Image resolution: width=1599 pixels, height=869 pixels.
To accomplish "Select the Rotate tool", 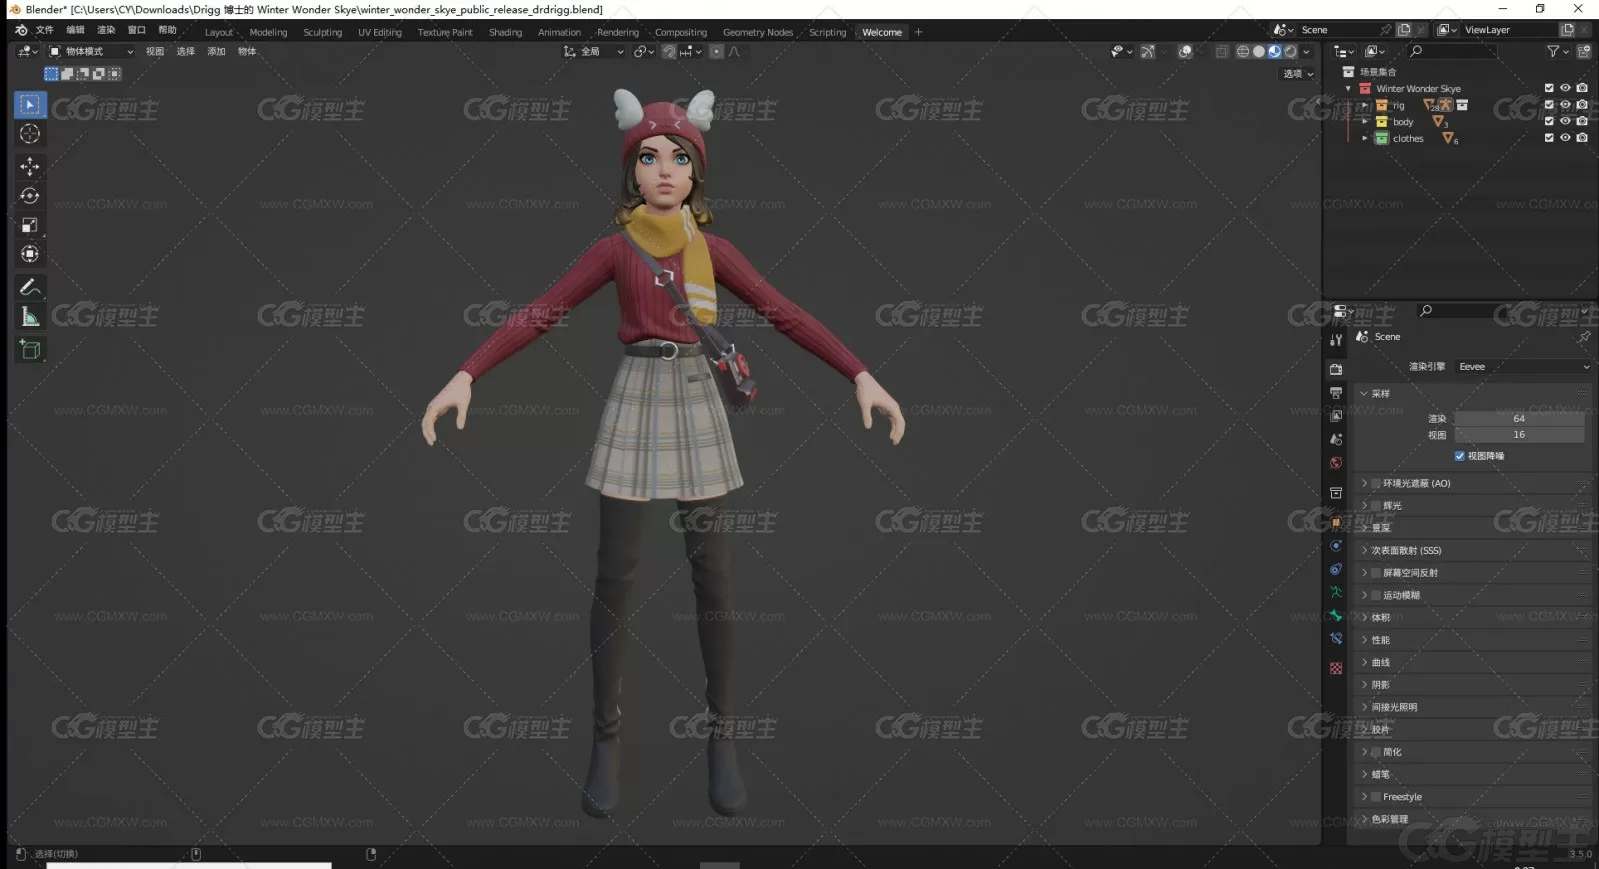I will click(30, 196).
